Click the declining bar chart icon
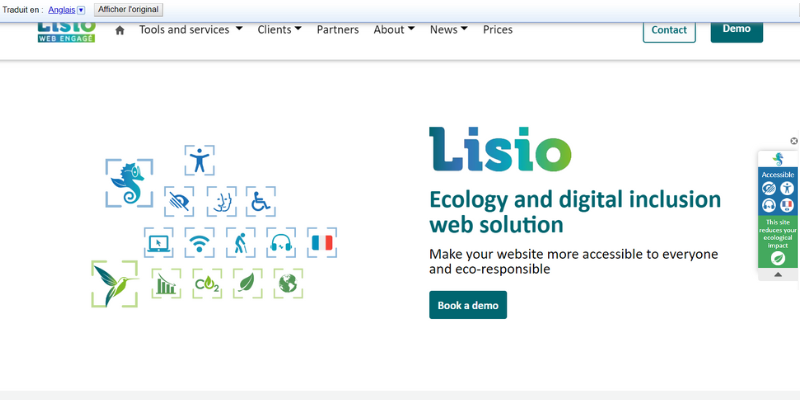Screen dimensions: 800x400 [x=166, y=284]
